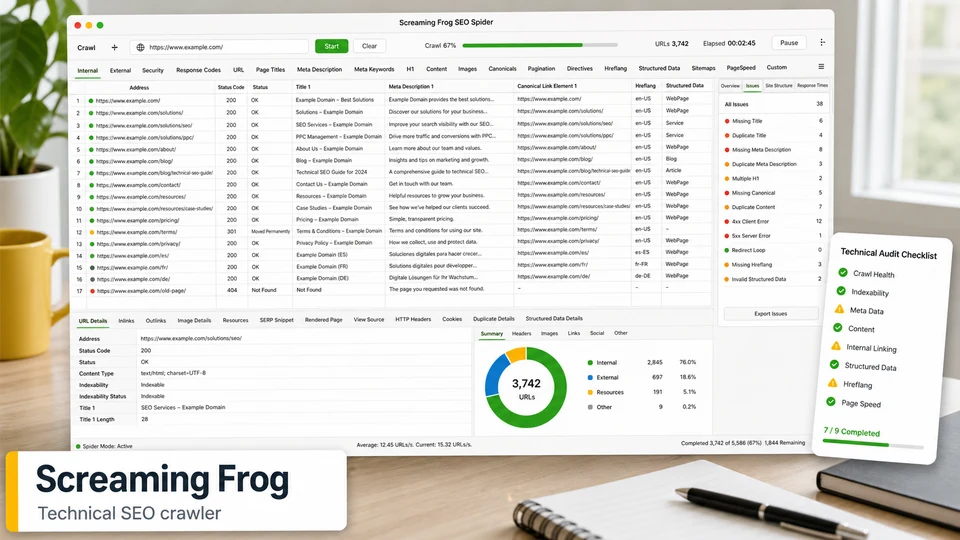Viewport: 960px width, 540px height.
Task: Open the Response Codes tab
Action: click(x=198, y=70)
